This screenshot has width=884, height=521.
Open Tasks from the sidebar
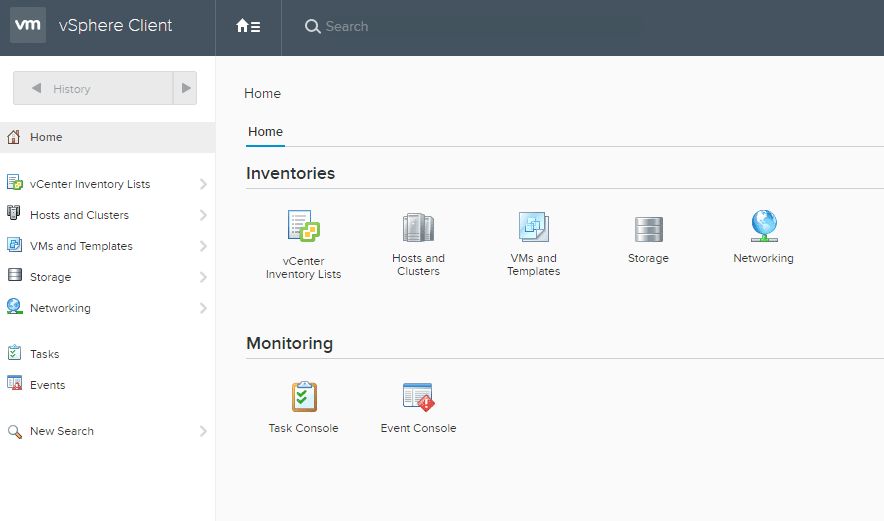(x=45, y=354)
